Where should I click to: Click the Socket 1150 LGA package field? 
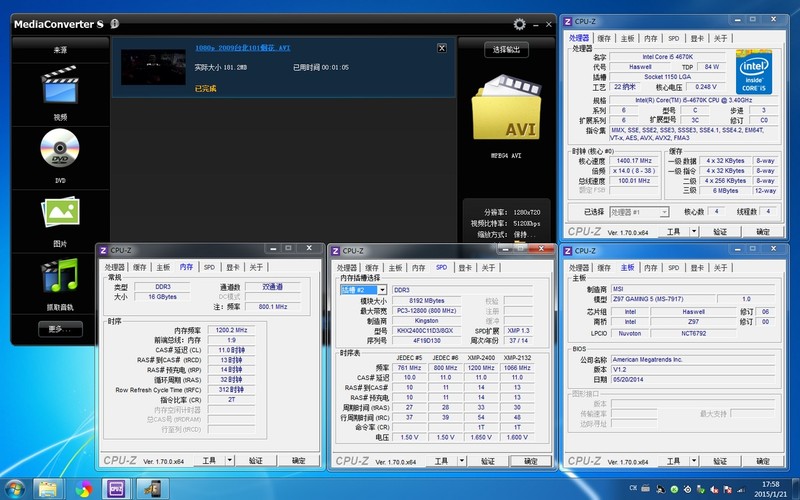click(667, 77)
